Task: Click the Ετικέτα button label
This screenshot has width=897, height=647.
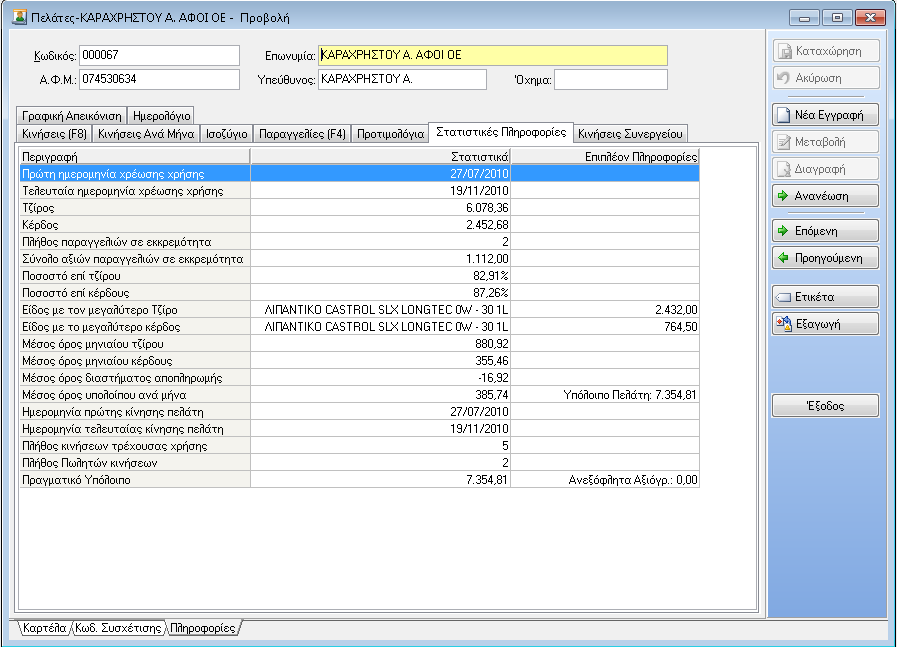Action: (815, 297)
